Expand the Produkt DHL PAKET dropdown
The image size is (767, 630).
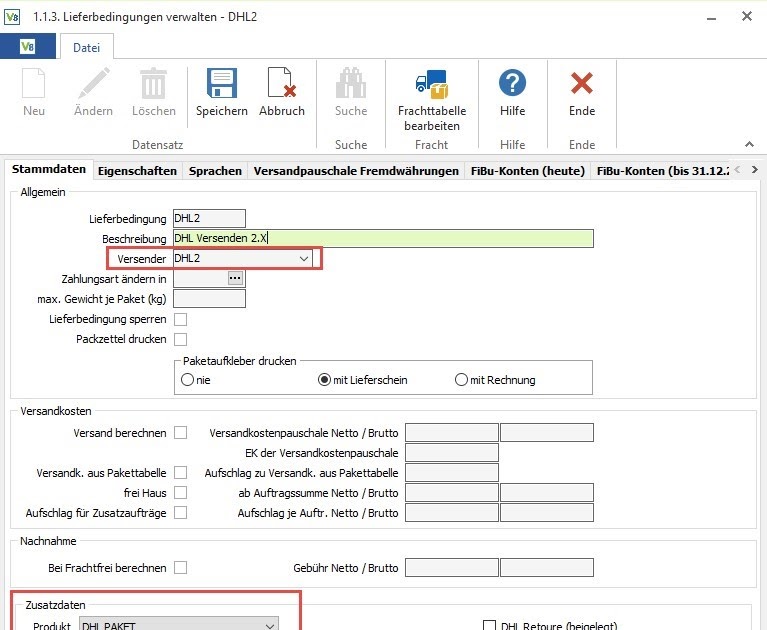pyautogui.click(x=270, y=625)
